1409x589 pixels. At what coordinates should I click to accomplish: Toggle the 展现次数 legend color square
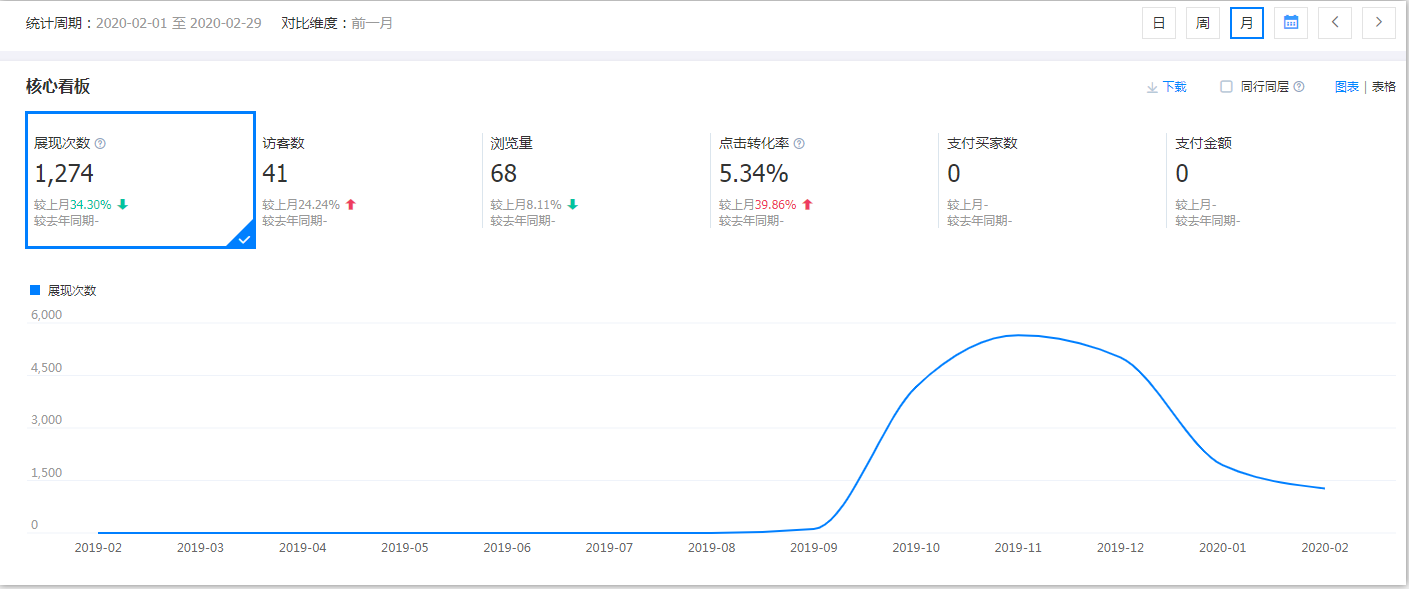pyautogui.click(x=35, y=290)
